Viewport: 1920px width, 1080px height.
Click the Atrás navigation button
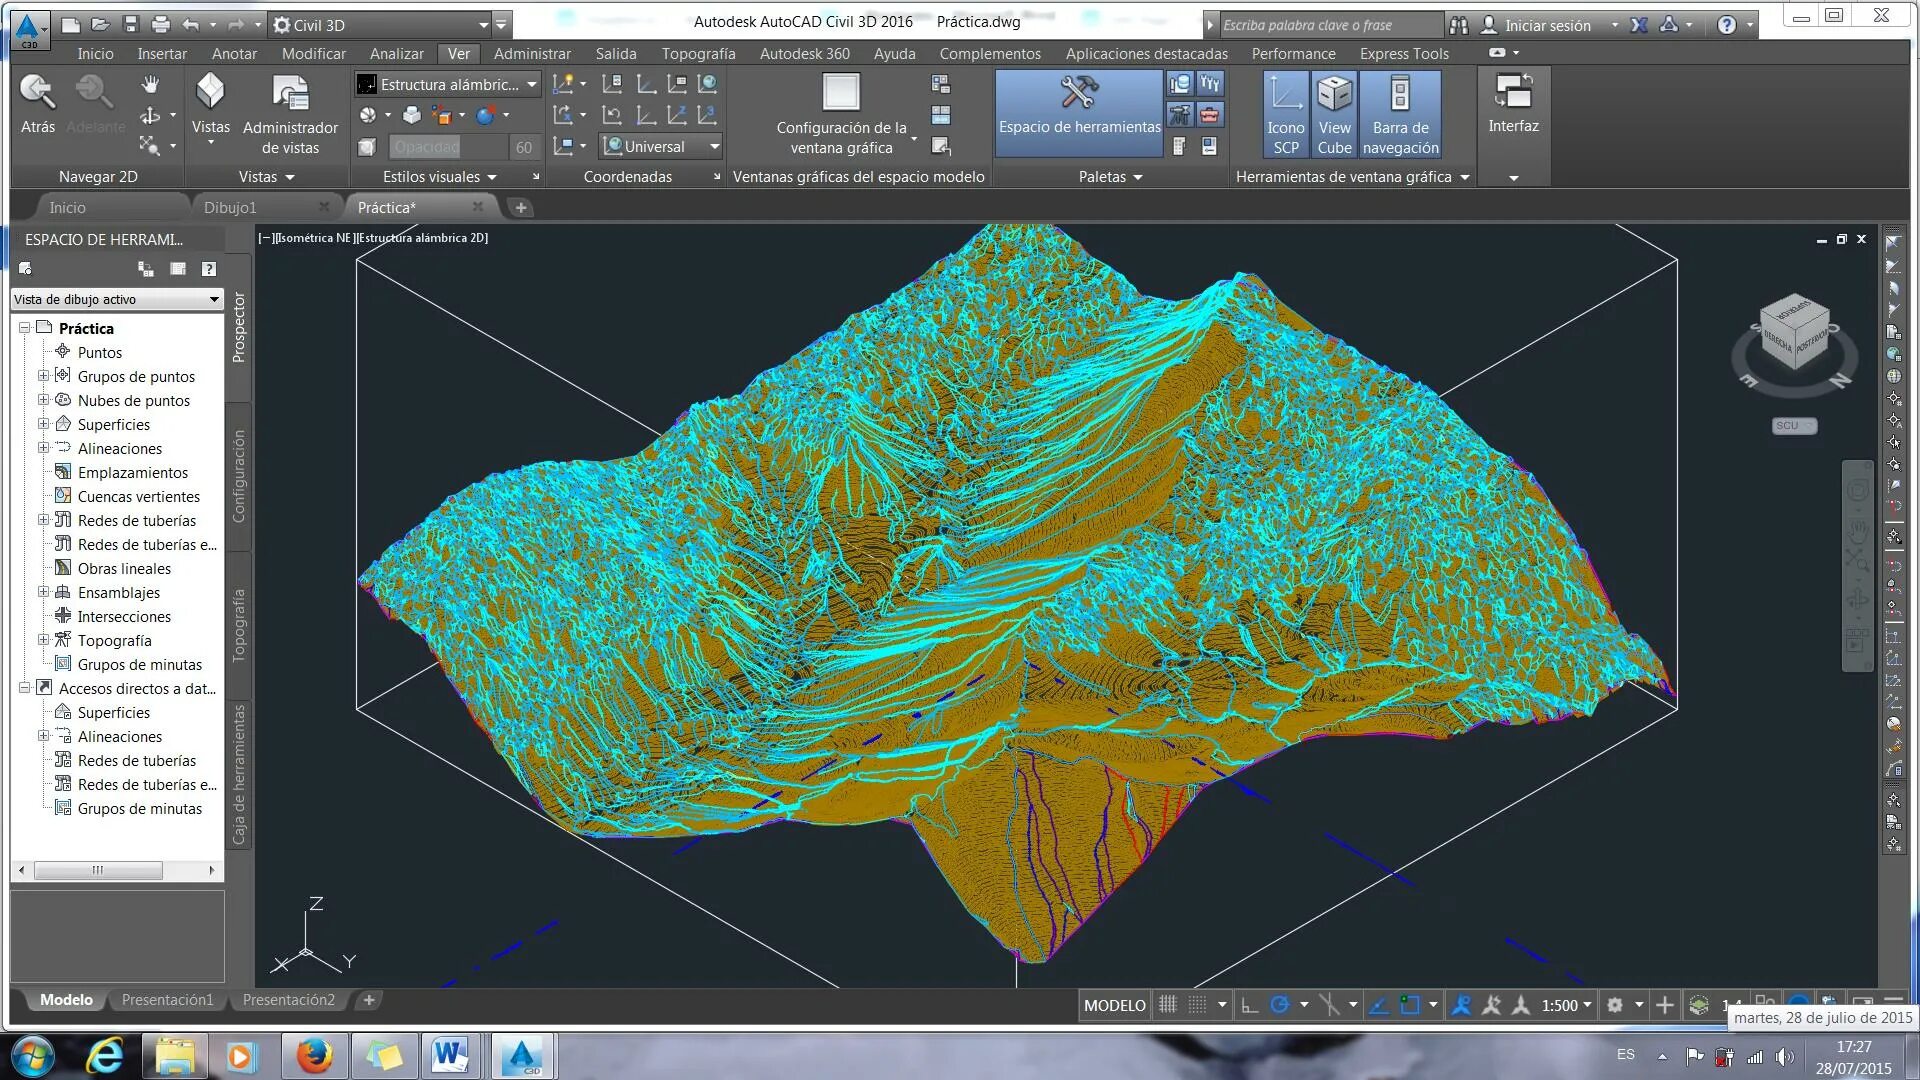(38, 103)
